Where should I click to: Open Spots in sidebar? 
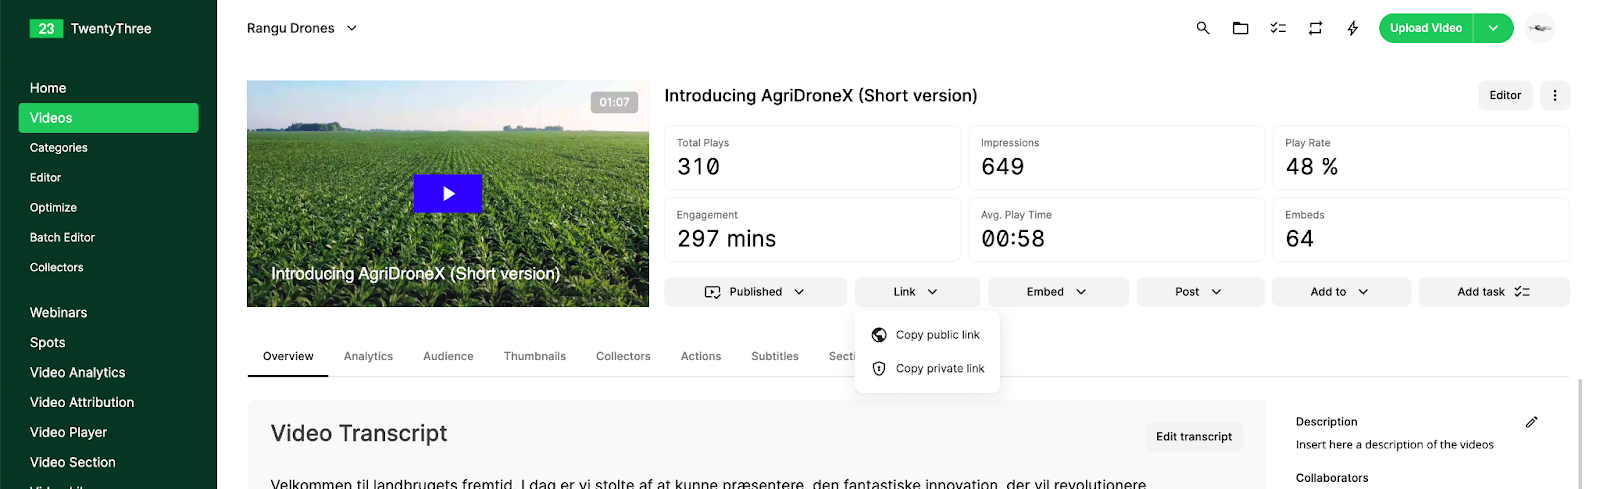48,343
